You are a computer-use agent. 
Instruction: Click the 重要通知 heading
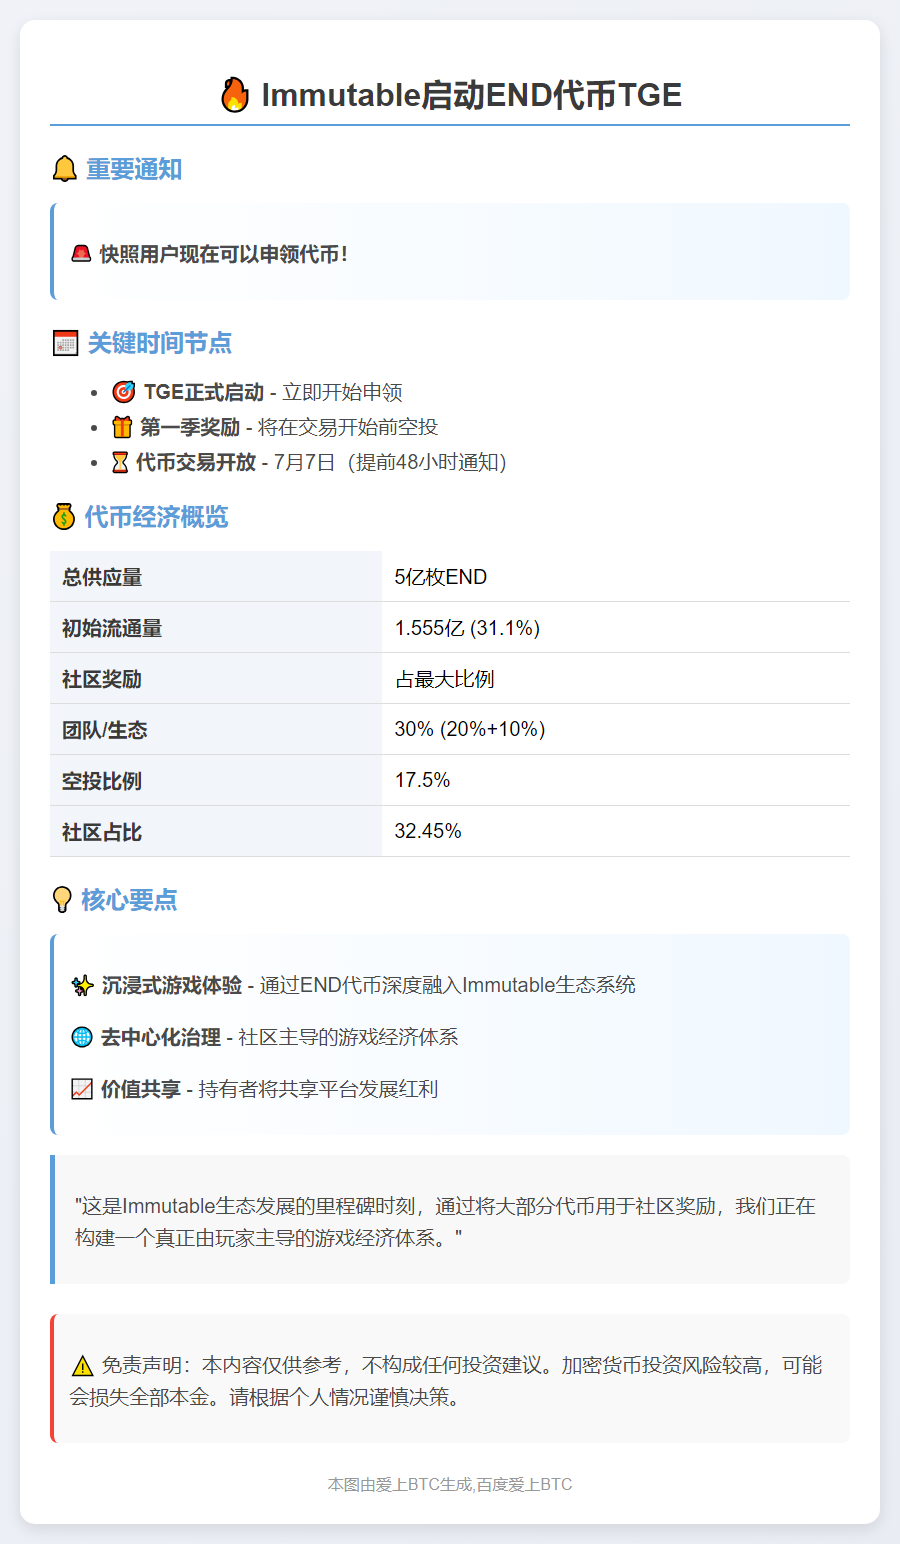point(134,169)
